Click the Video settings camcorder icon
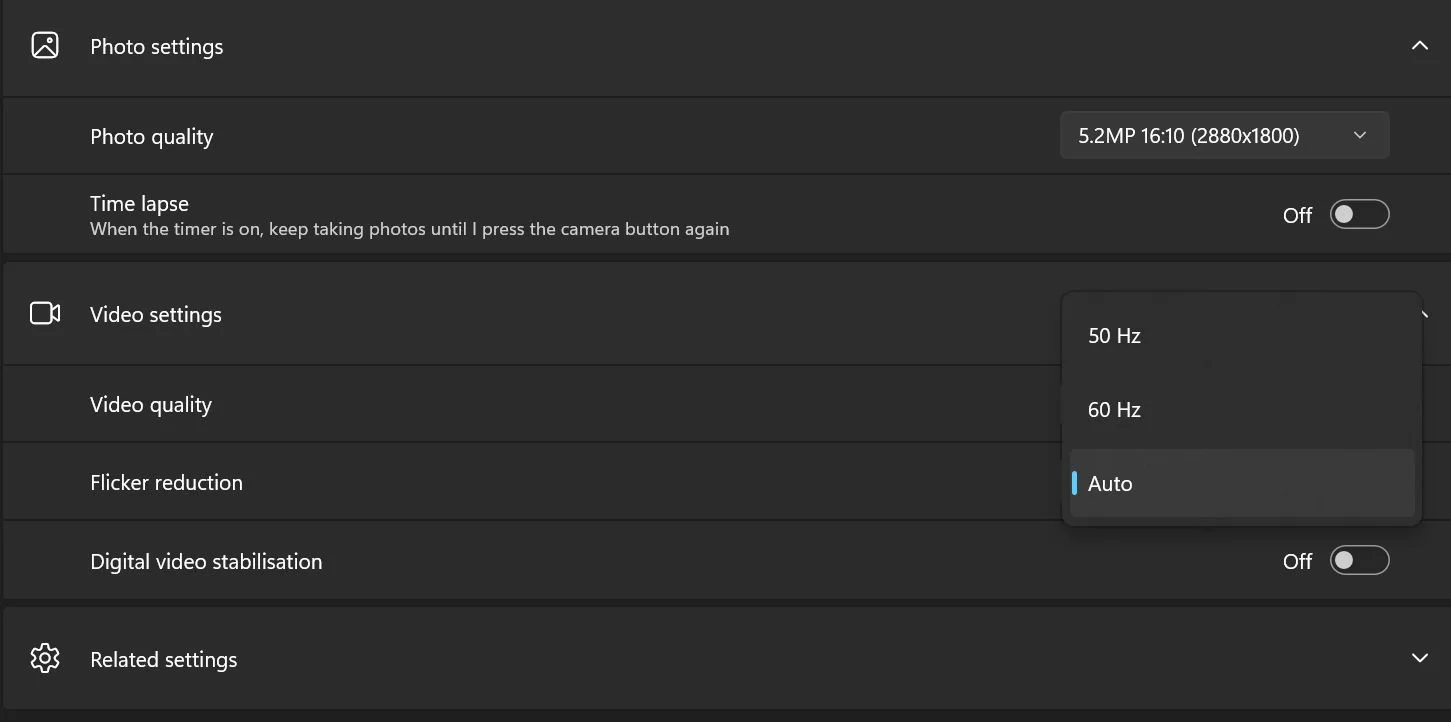Screen dimensions: 1451x722 tap(45, 313)
